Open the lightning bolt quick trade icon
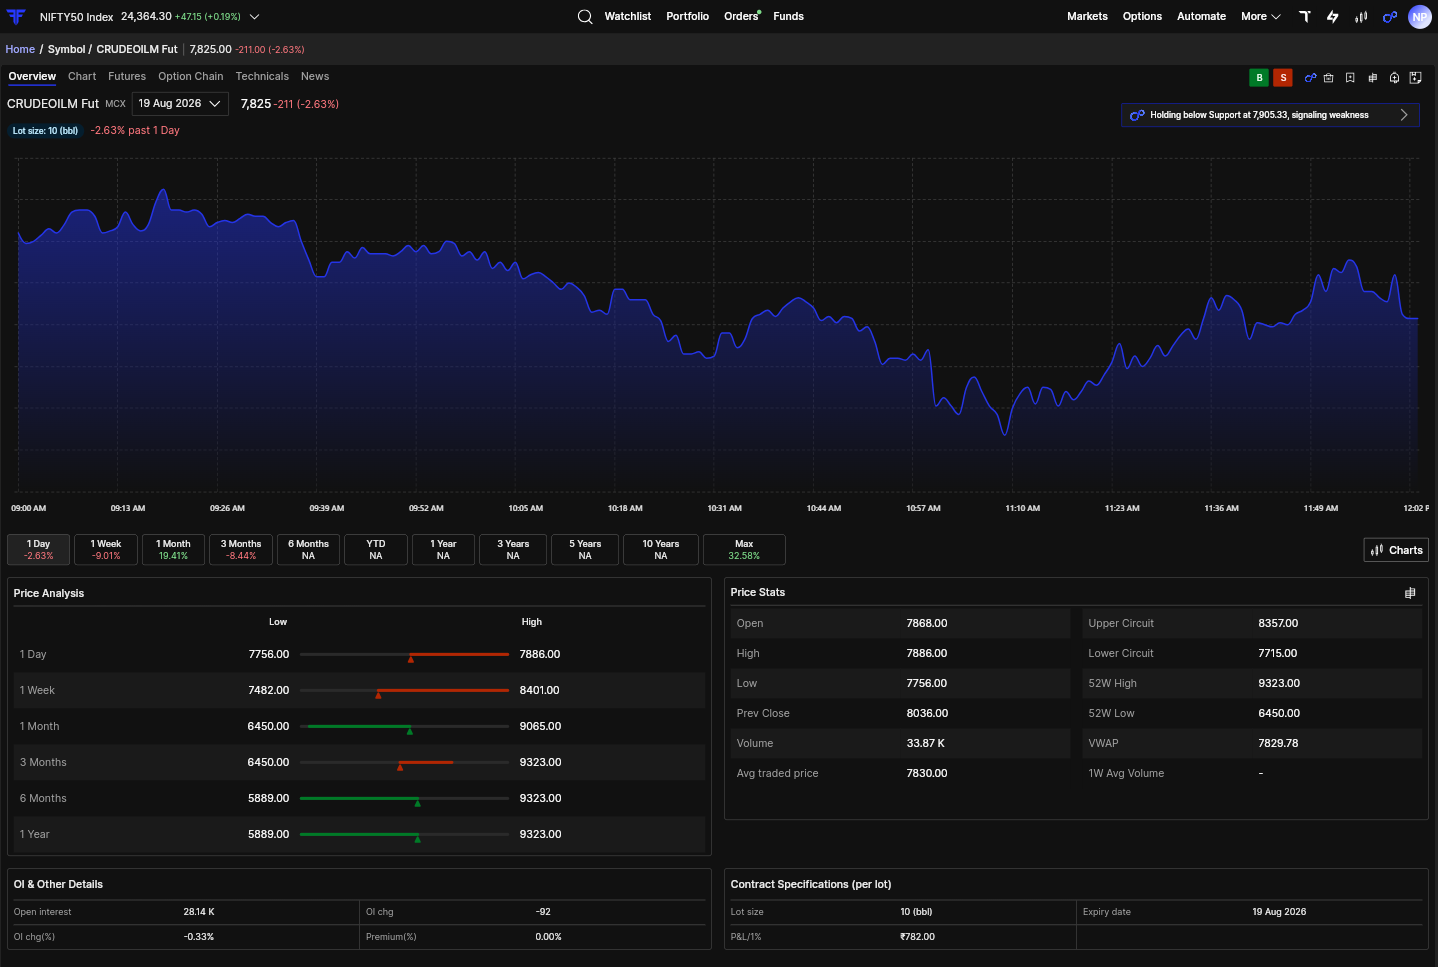The image size is (1438, 967). [x=1333, y=16]
